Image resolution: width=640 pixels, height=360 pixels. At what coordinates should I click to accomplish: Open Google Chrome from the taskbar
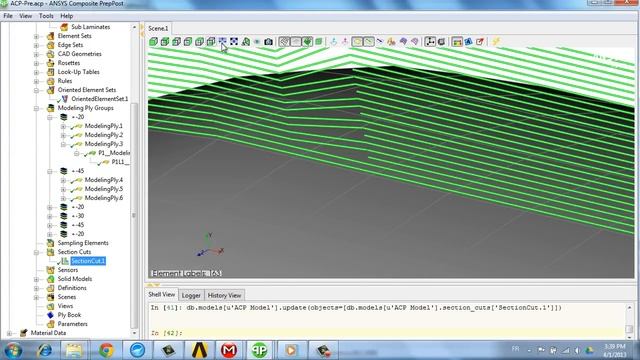106,350
